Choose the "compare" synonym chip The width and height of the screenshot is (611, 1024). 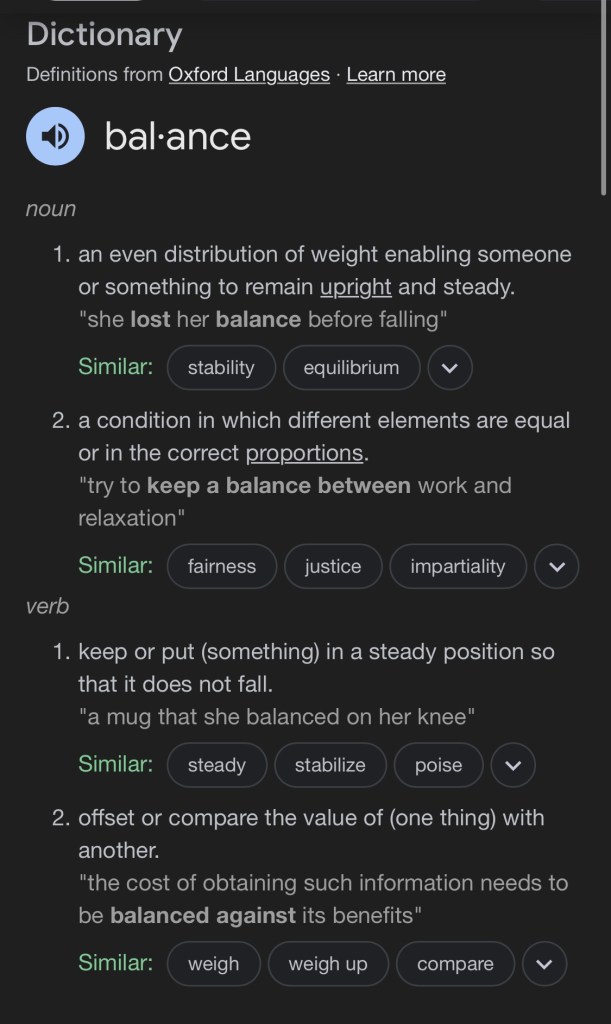click(455, 965)
